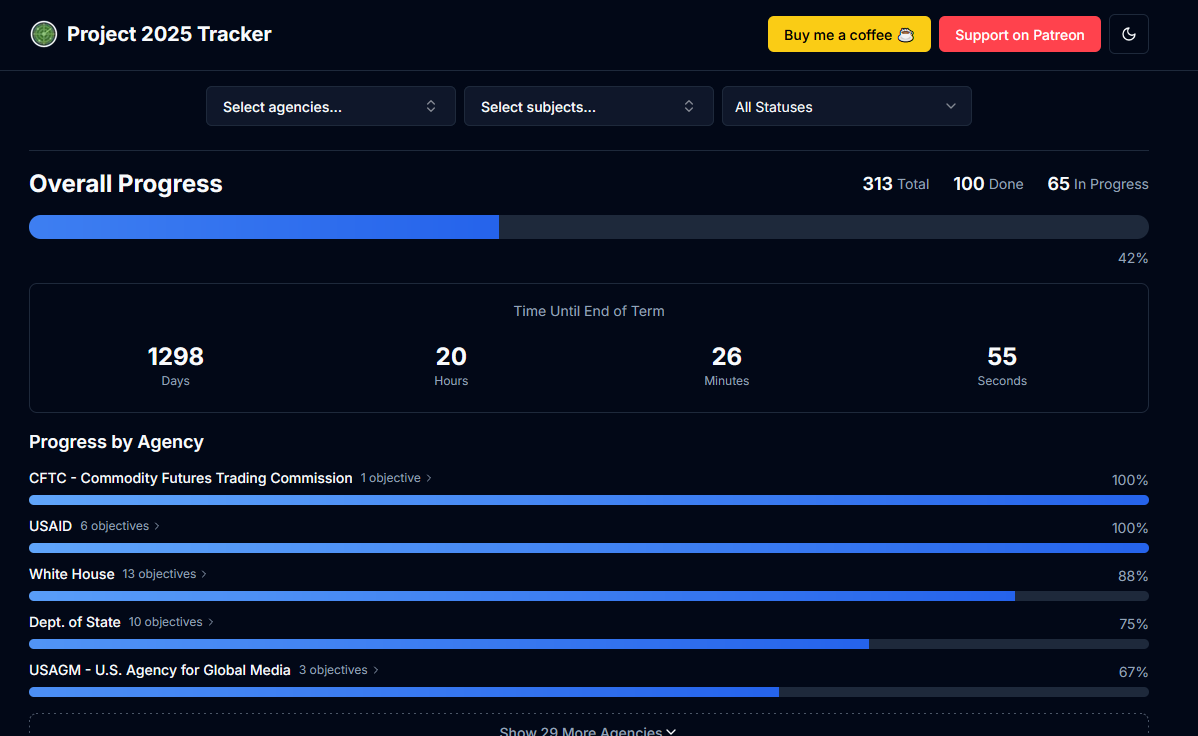This screenshot has height=736, width=1198.
Task: Click the White House progress bar
Action: pos(588,596)
